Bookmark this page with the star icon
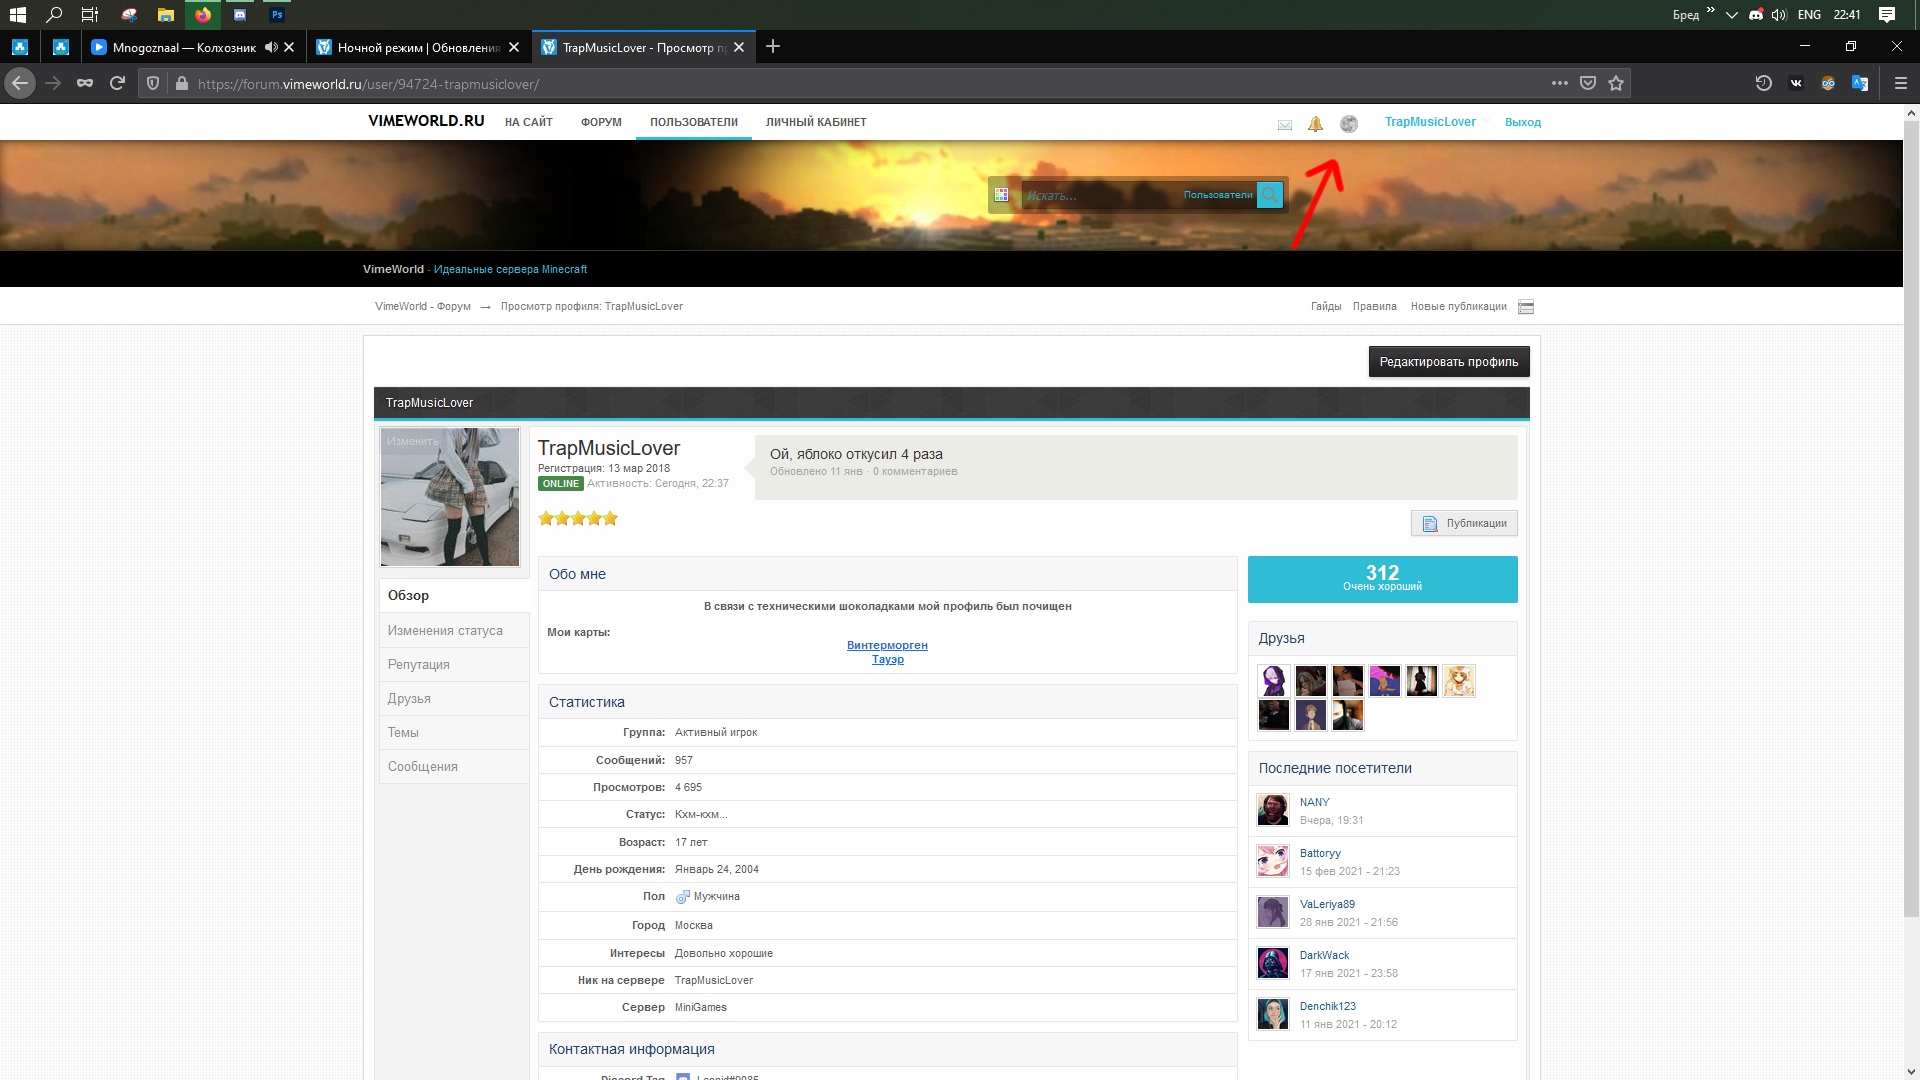The height and width of the screenshot is (1080, 1920). 1616,84
